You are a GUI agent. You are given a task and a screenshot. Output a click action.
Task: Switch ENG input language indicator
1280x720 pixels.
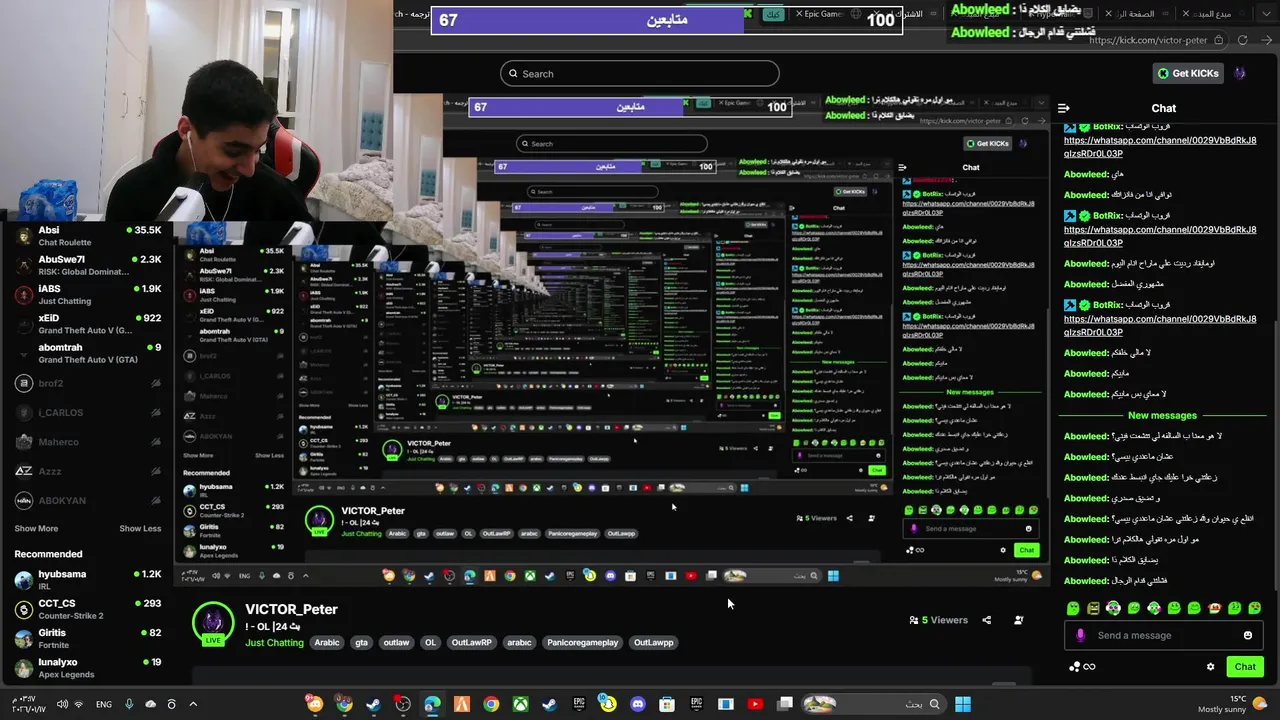click(104, 704)
